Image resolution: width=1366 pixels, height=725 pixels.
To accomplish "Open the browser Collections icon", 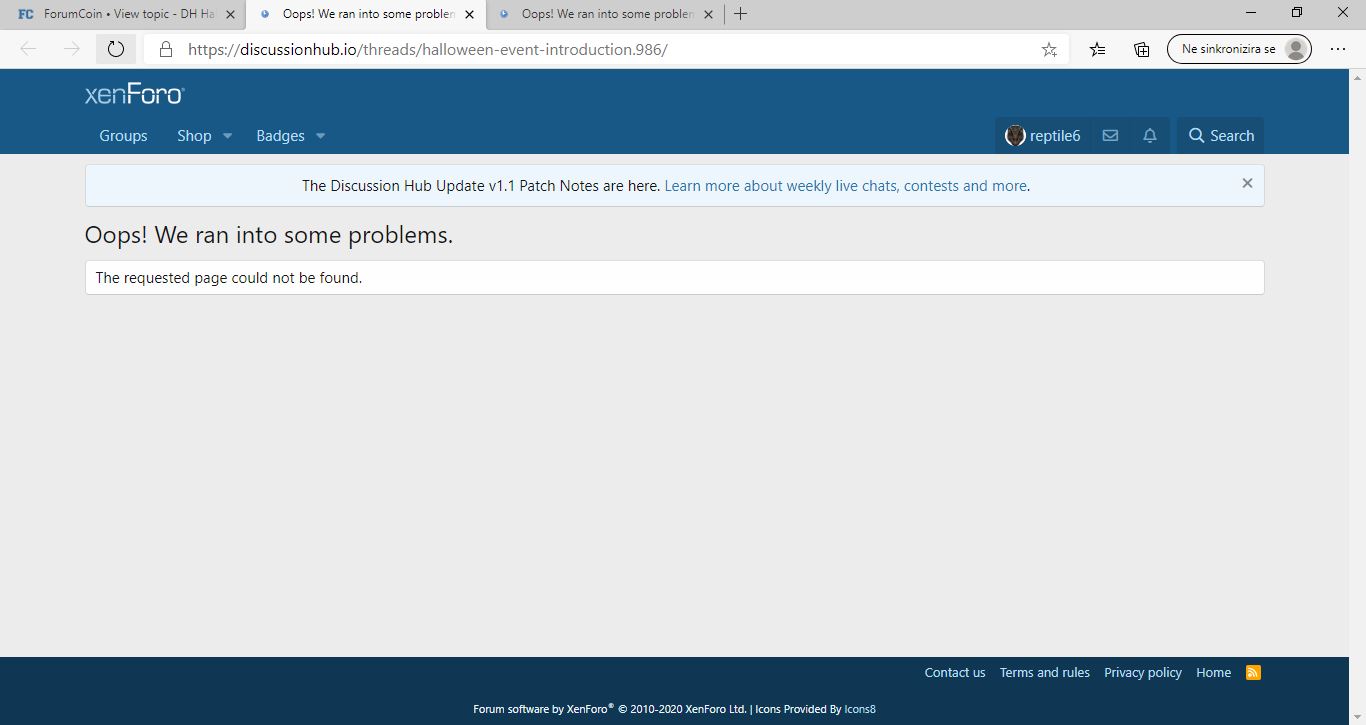I will pos(1141,49).
